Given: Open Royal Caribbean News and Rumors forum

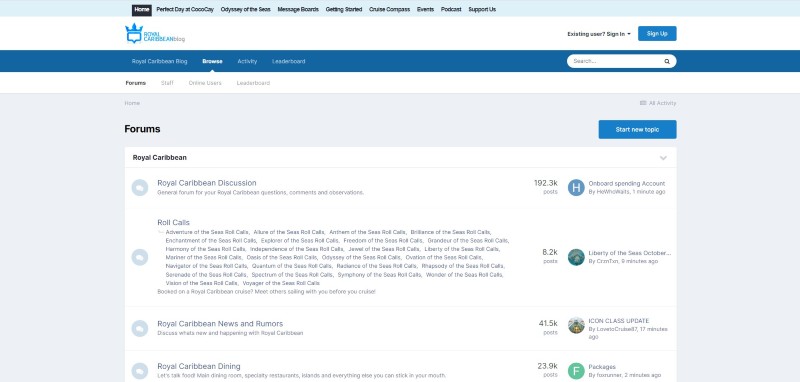Looking at the screenshot, I should pyautogui.click(x=220, y=323).
